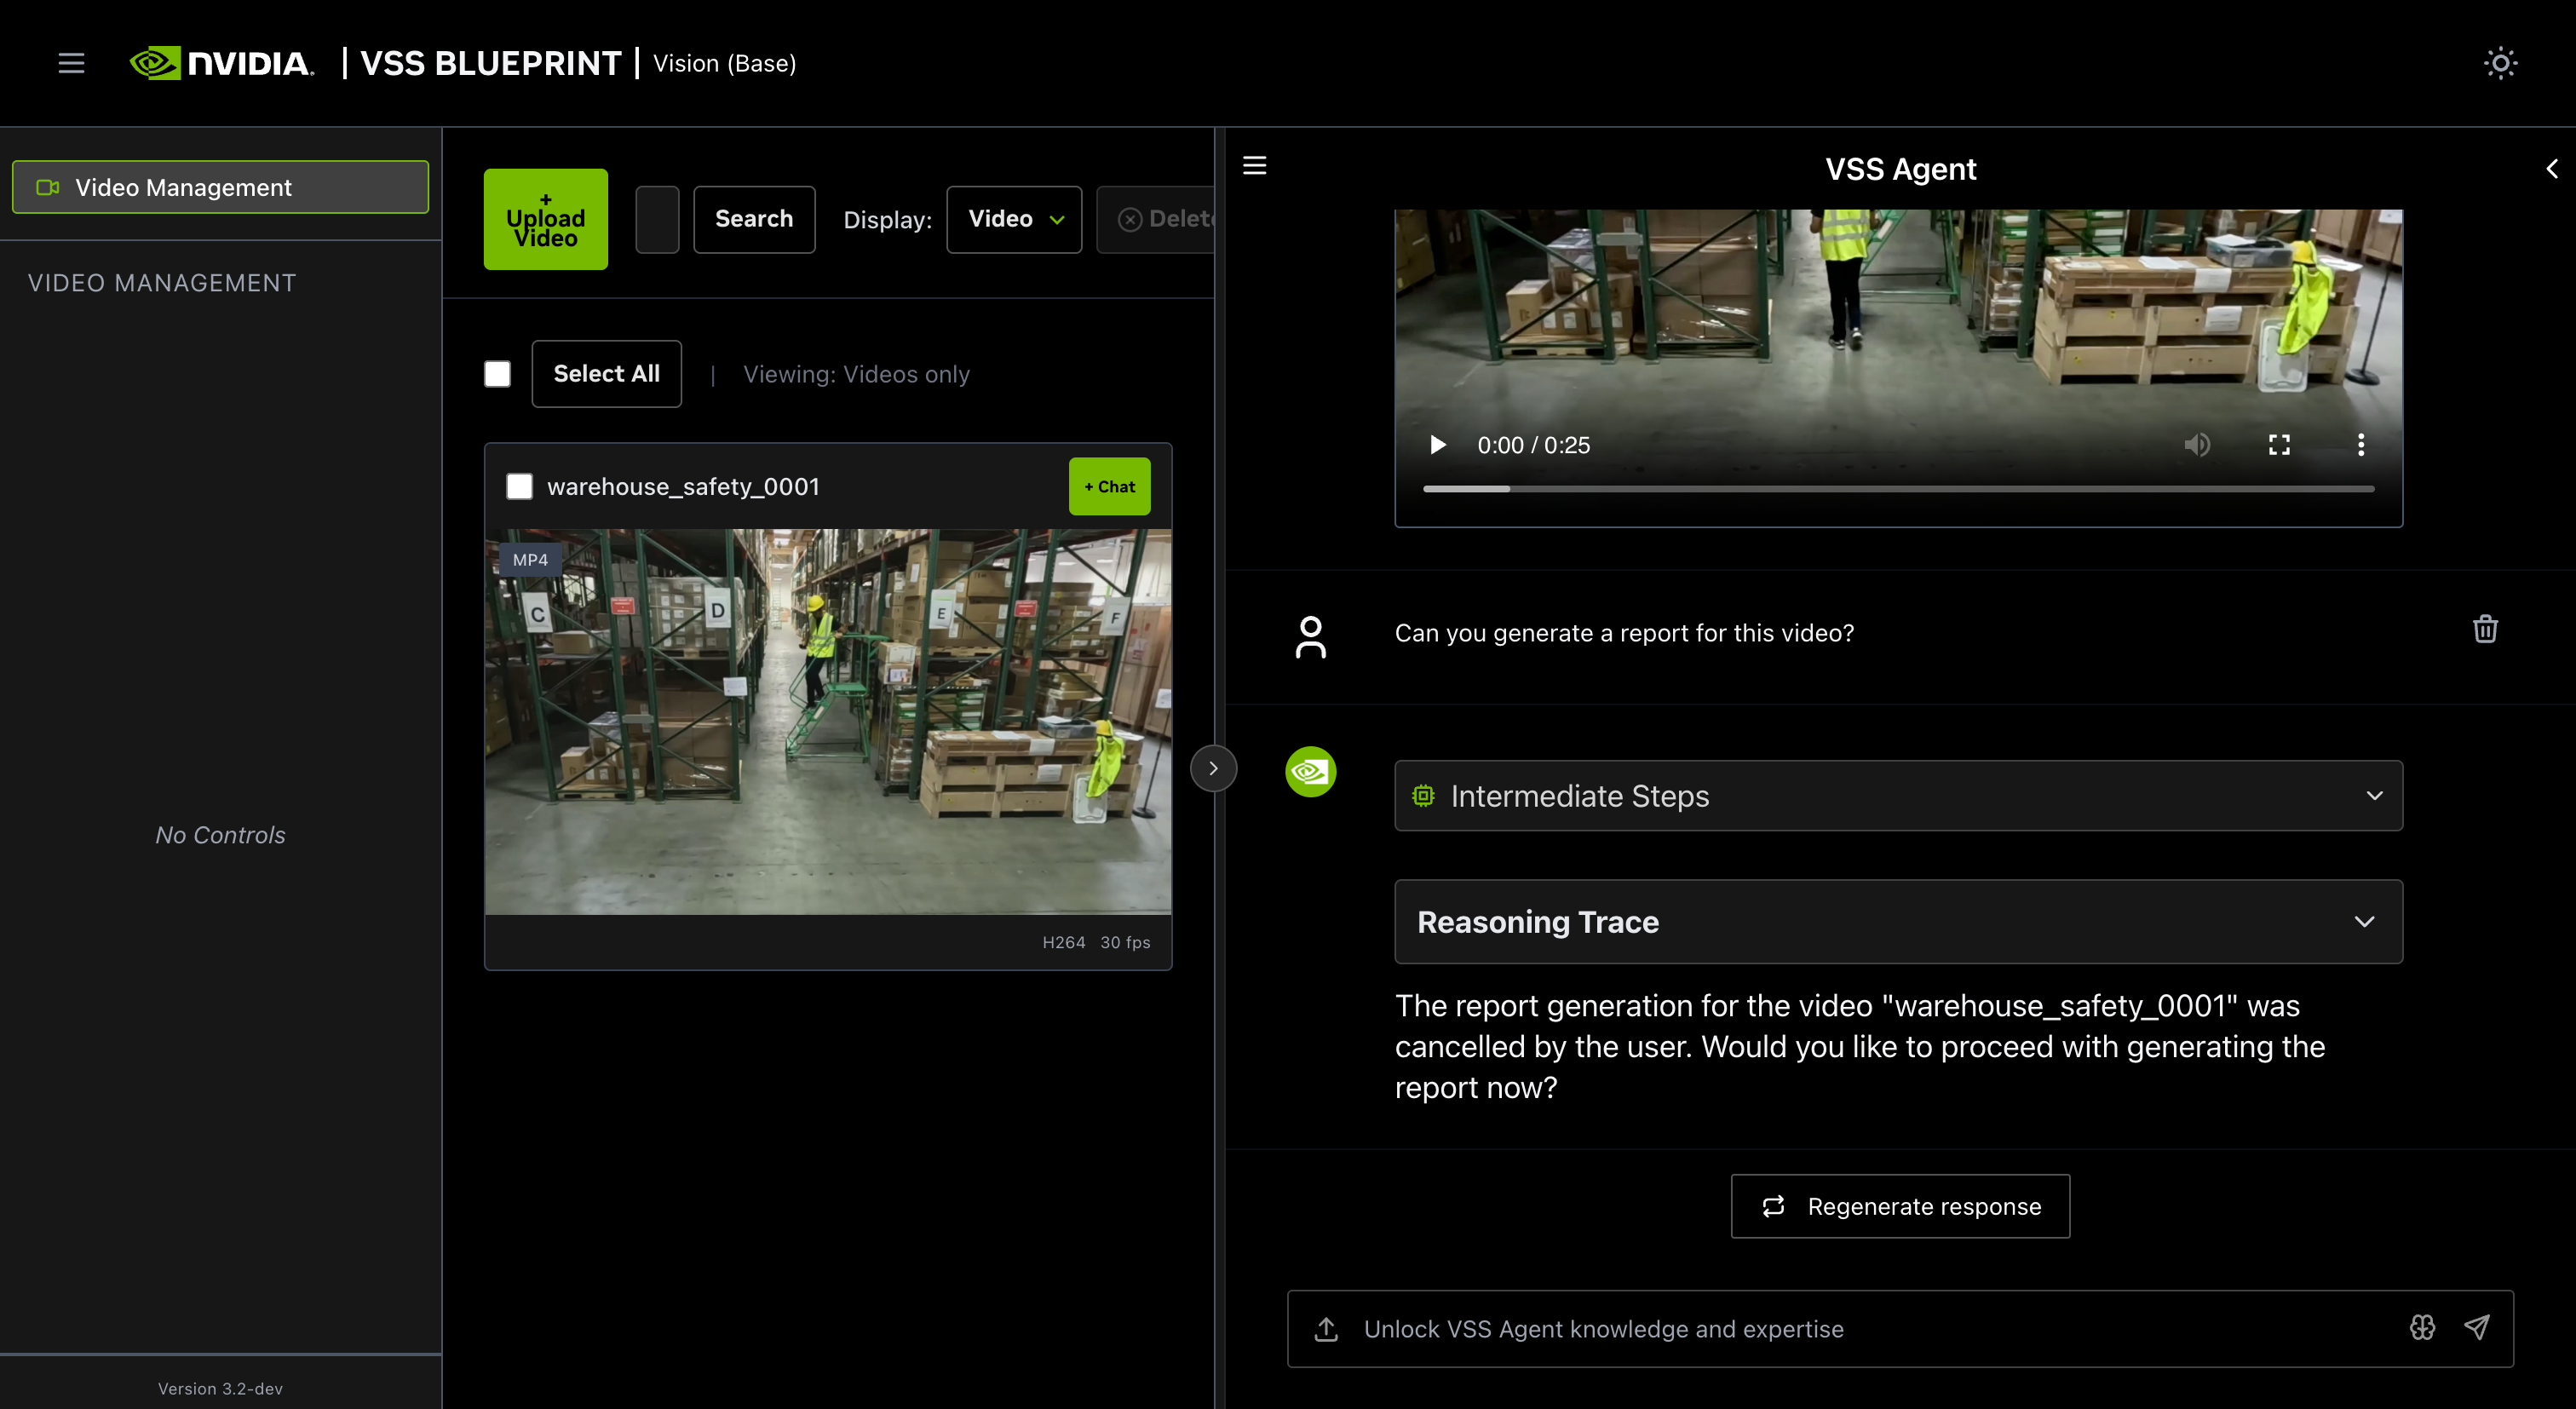Collapse the VSS Agent panel with arrow
Screen dimensions: 2576x1409
2551,169
